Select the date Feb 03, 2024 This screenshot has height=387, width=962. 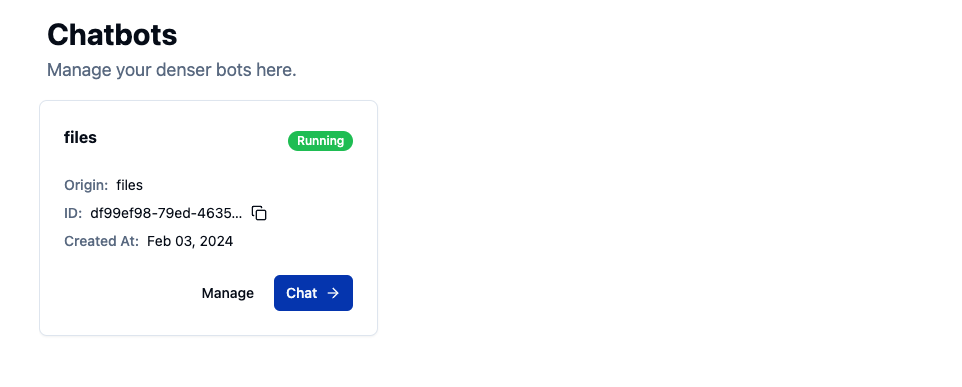[x=190, y=241]
